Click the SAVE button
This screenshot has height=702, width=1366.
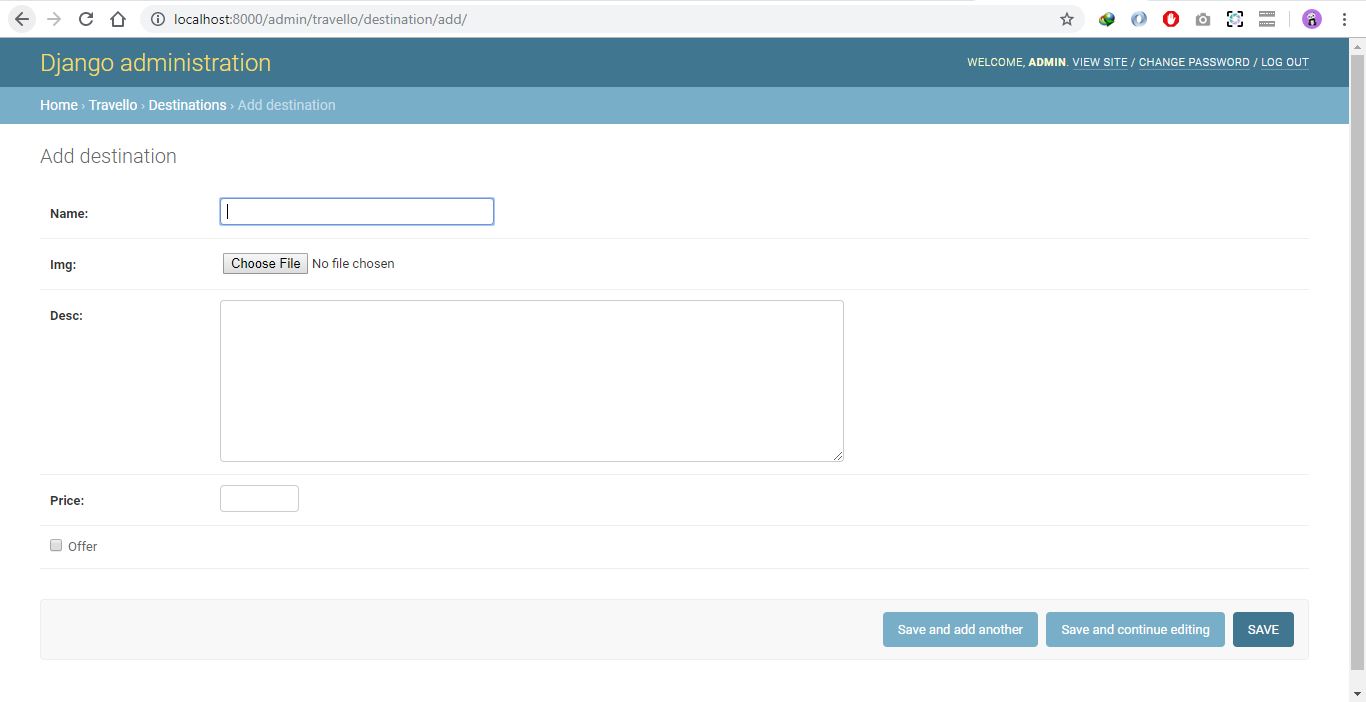click(x=1263, y=629)
